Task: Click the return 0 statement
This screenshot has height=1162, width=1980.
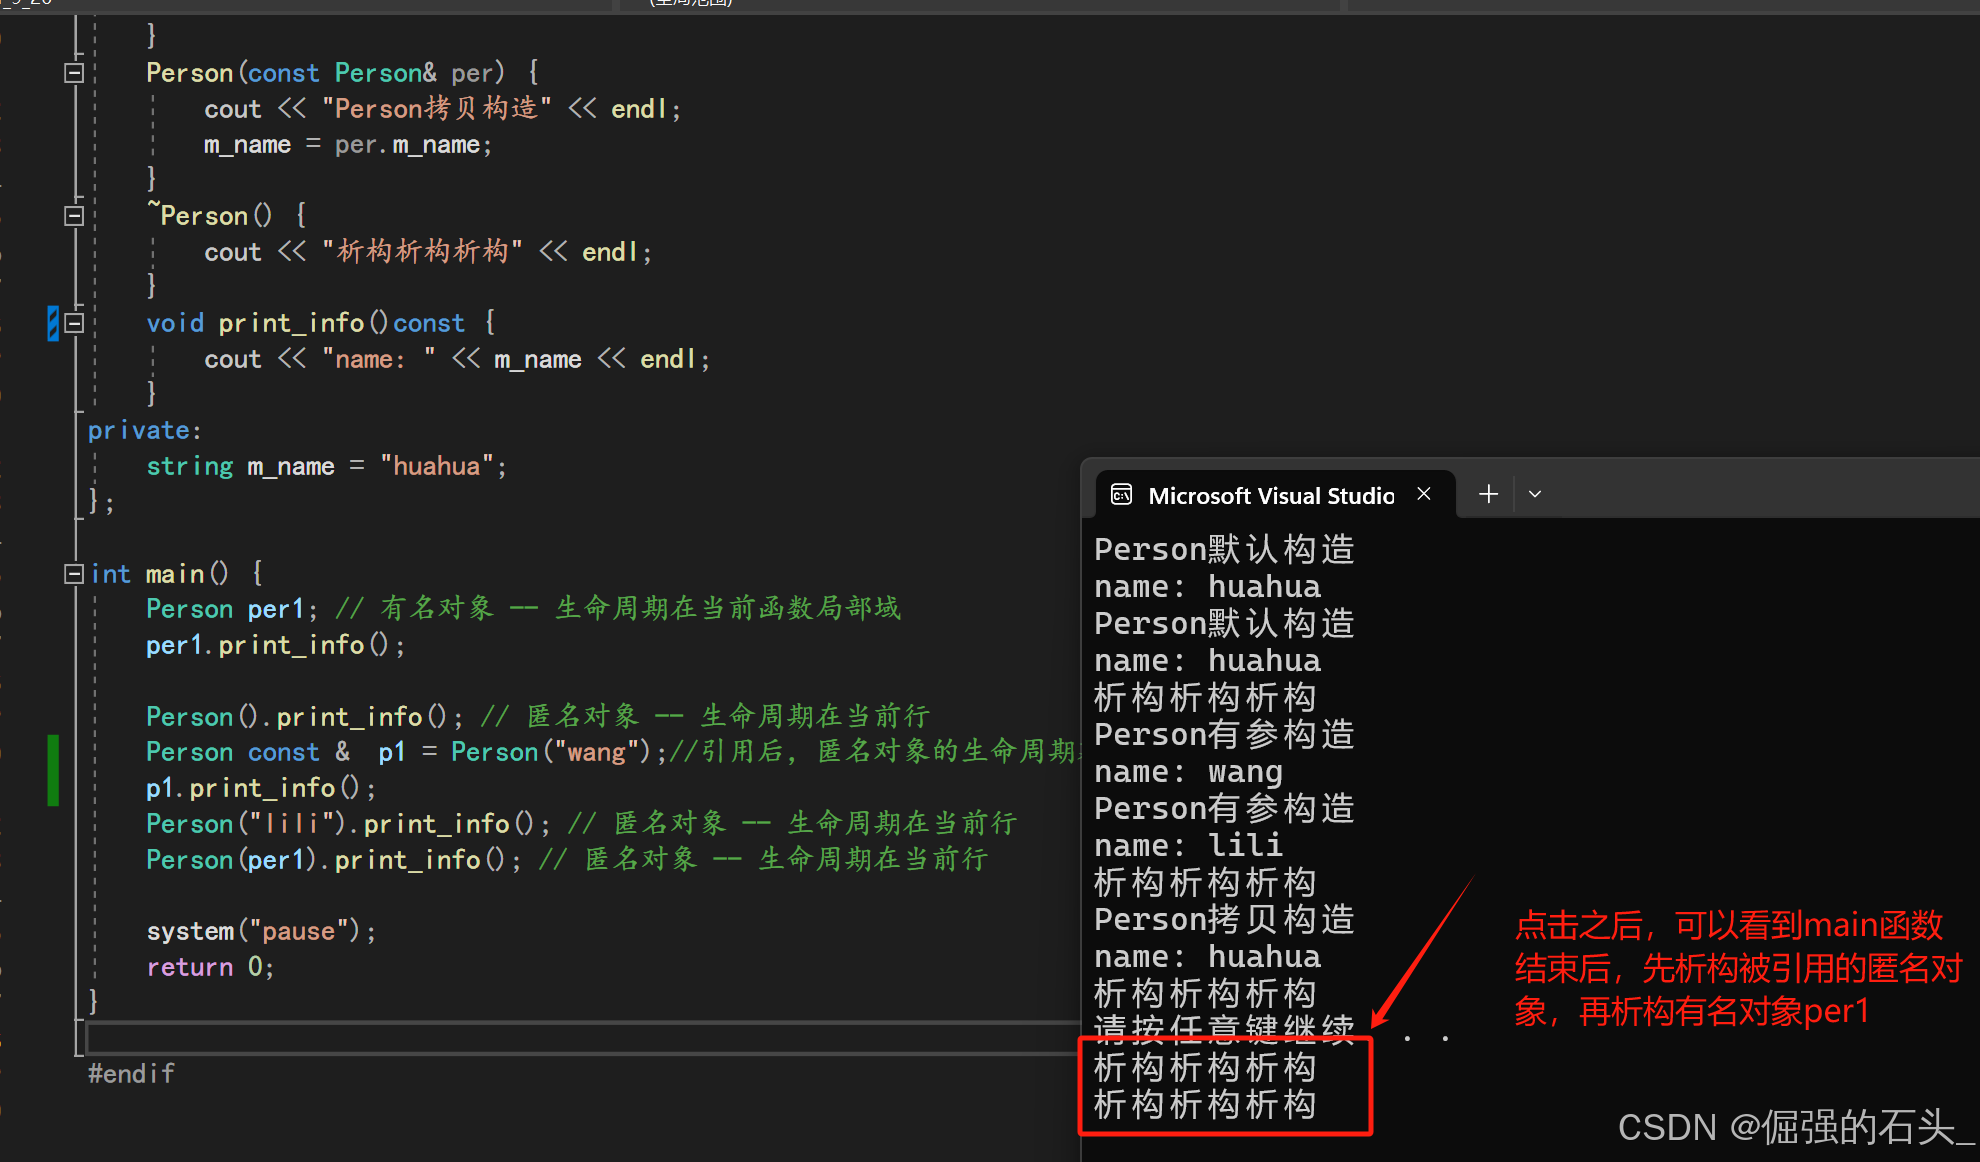Action: pos(210,967)
